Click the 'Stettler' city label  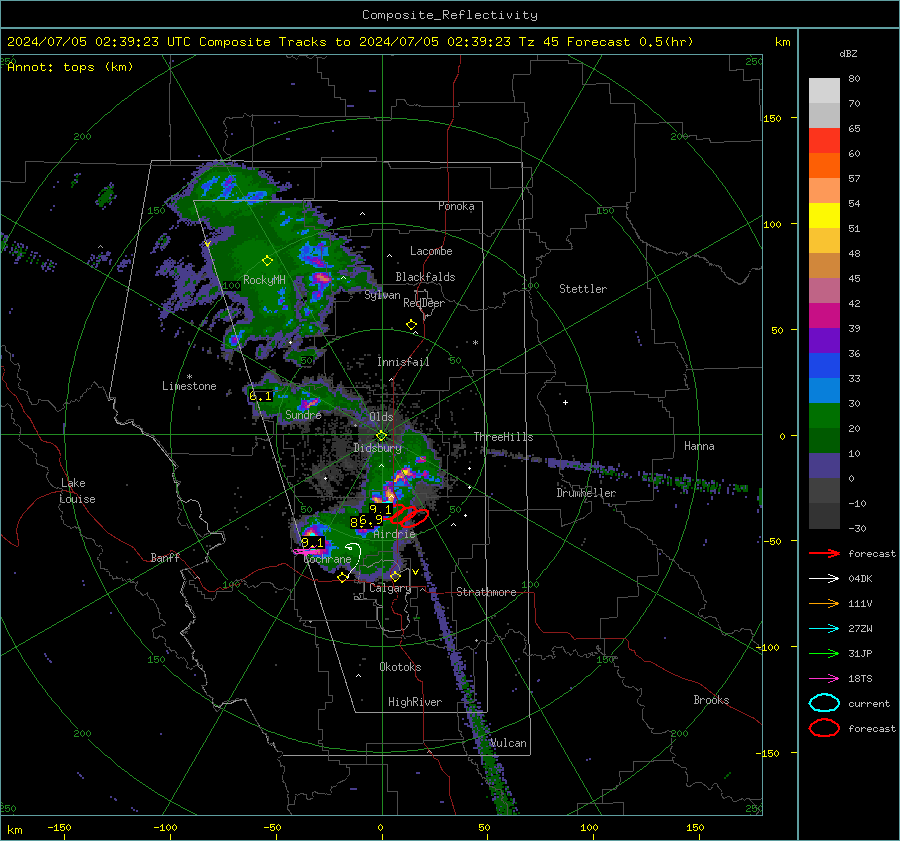point(583,289)
